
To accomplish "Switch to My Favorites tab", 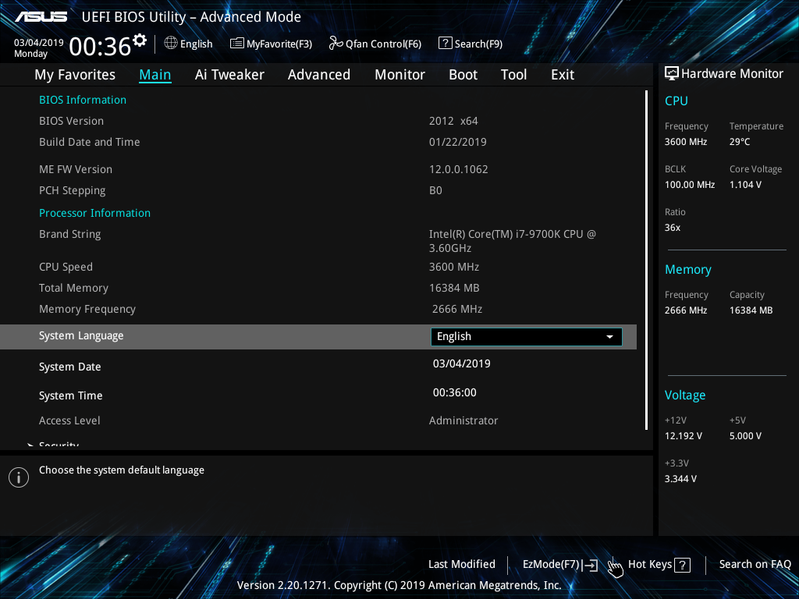I will (x=75, y=75).
